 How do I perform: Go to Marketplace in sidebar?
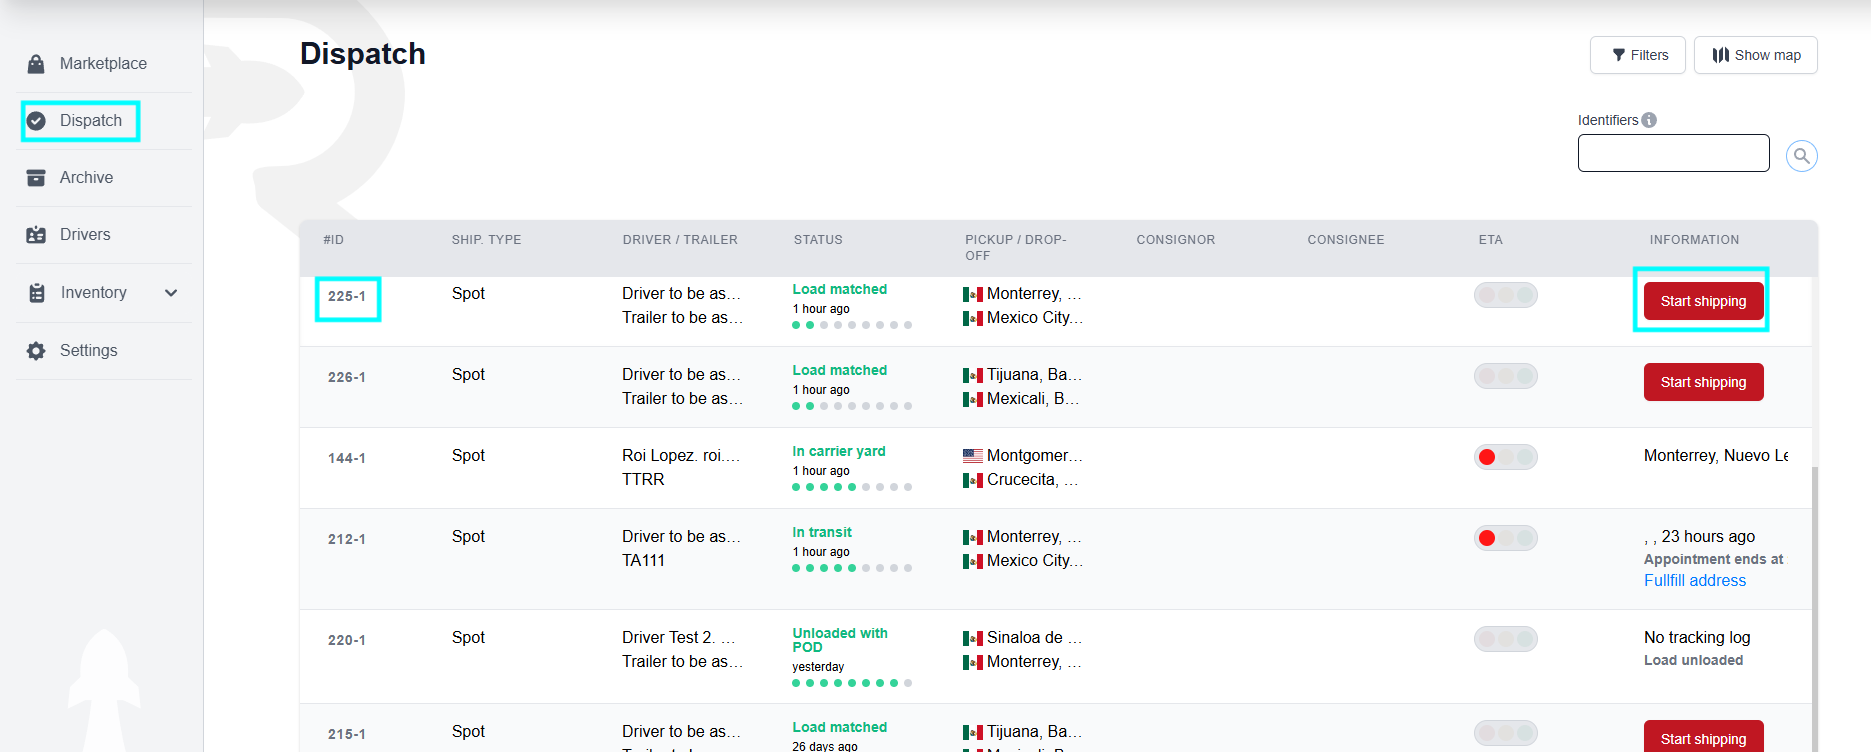(x=103, y=64)
